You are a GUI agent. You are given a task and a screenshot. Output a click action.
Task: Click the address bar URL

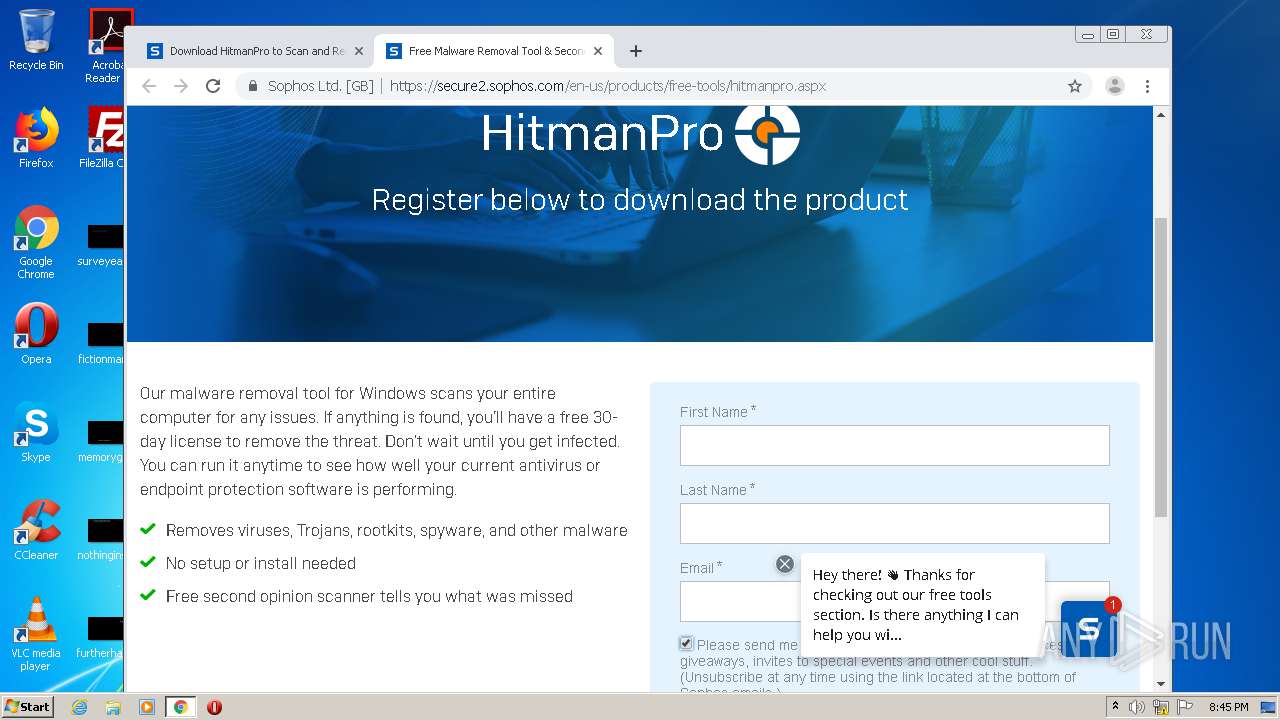click(608, 86)
